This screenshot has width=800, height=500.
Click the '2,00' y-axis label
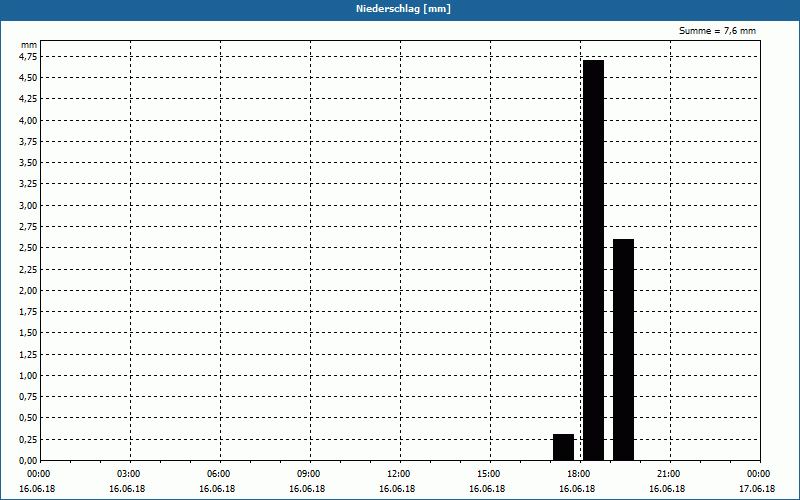[28, 290]
